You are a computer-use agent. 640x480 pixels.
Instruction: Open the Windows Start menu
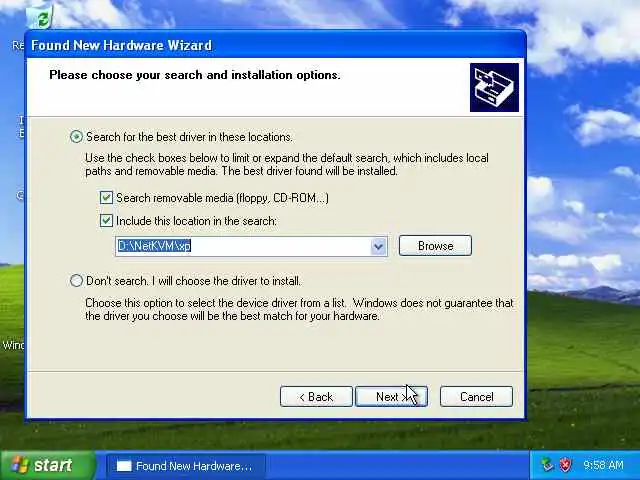tap(47, 465)
